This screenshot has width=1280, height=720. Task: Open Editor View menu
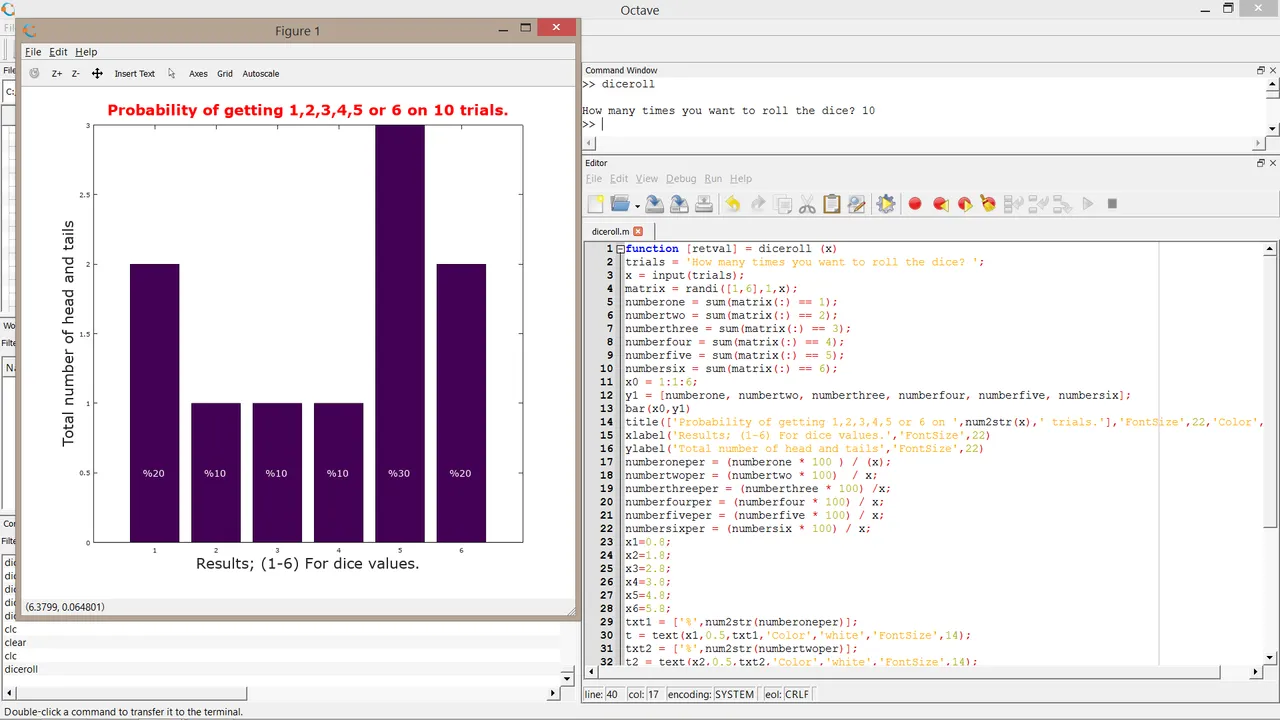pyautogui.click(x=647, y=179)
